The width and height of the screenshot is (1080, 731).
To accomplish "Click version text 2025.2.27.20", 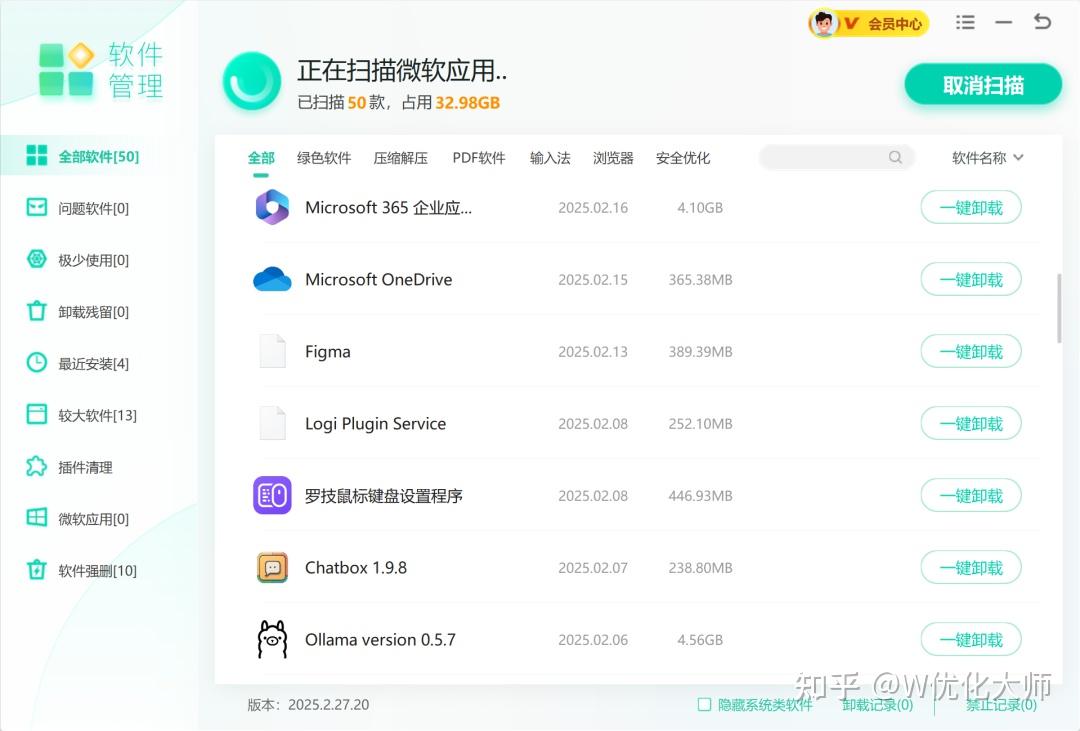I will click(328, 705).
